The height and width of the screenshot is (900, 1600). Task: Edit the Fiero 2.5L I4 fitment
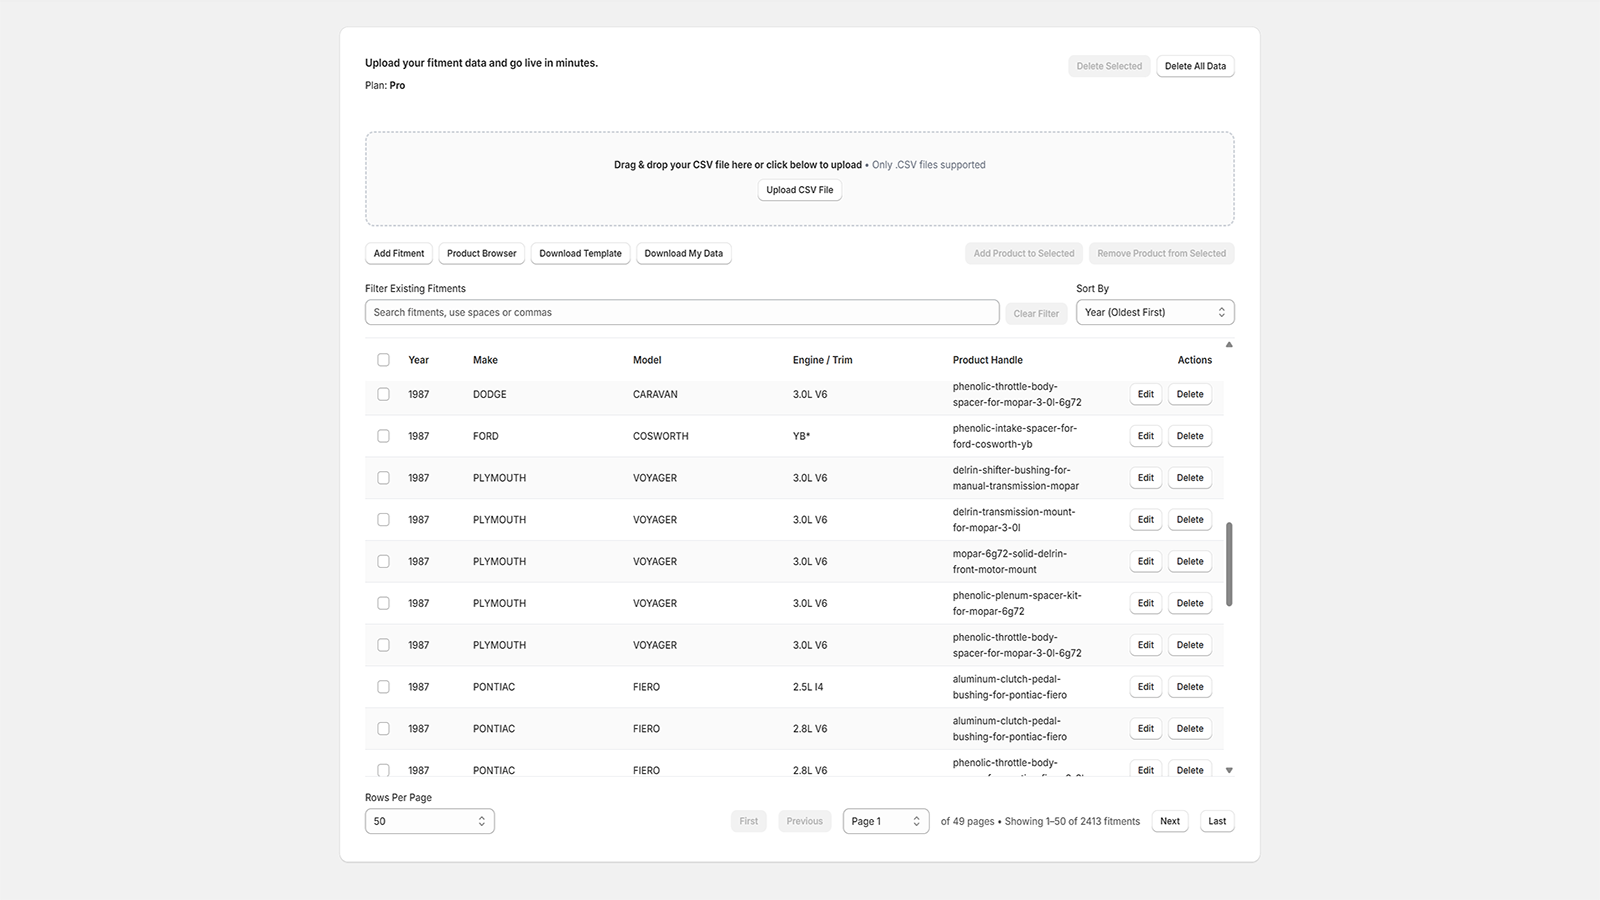pyautogui.click(x=1146, y=687)
